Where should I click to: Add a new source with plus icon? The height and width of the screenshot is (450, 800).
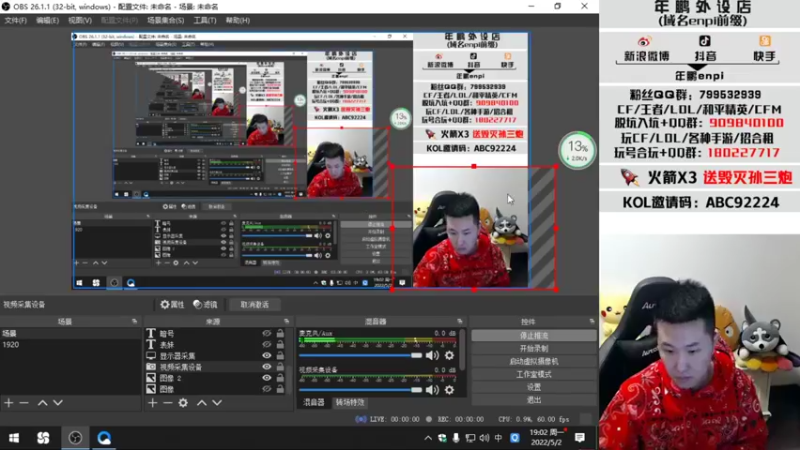pyautogui.click(x=153, y=403)
